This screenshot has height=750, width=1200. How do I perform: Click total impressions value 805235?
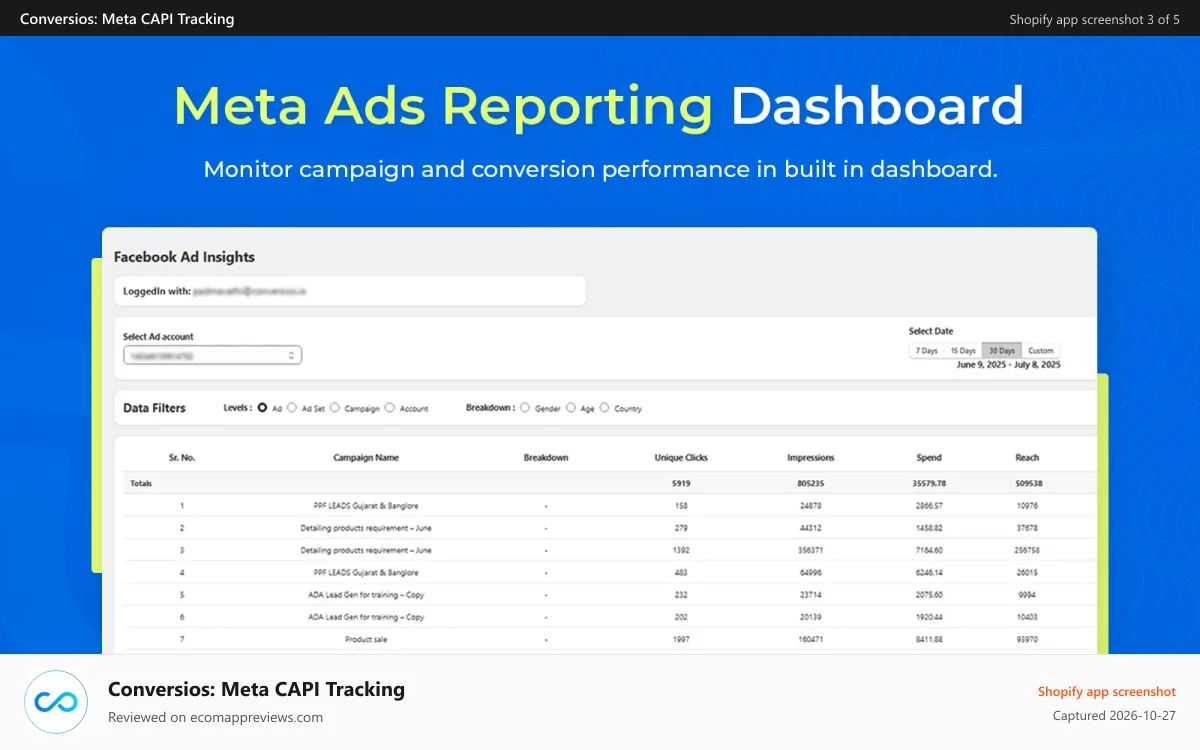811,484
